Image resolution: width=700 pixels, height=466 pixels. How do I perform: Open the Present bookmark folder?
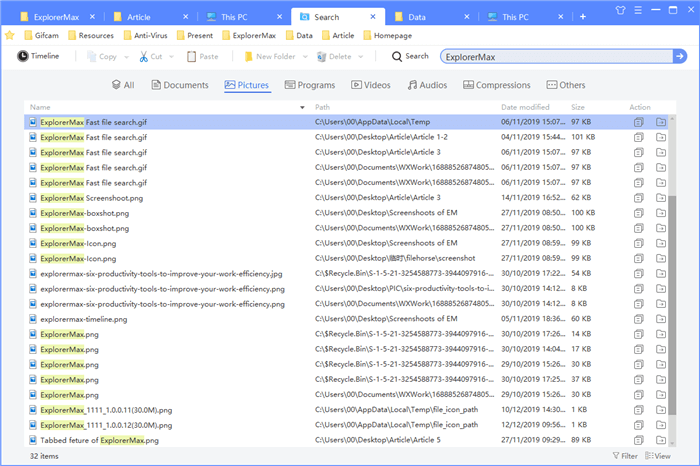coord(195,35)
